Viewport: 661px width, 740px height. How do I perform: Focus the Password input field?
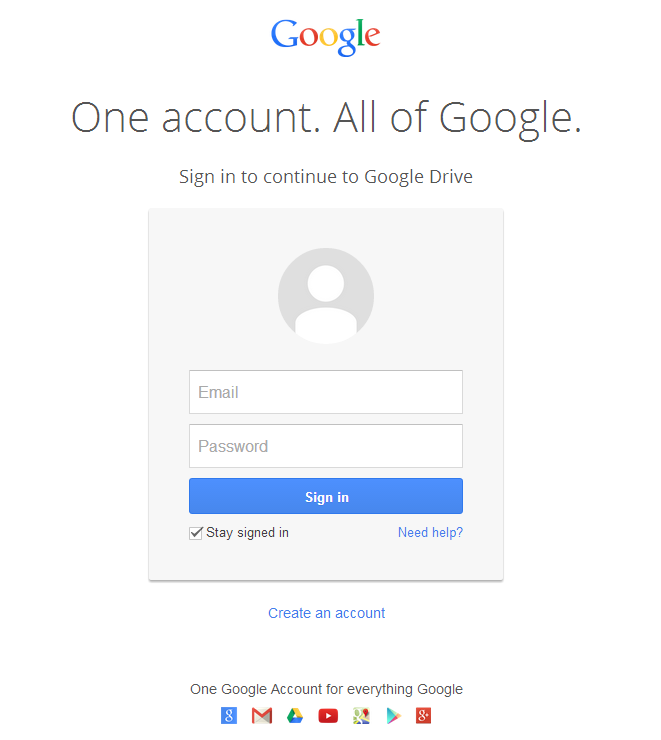tap(326, 446)
